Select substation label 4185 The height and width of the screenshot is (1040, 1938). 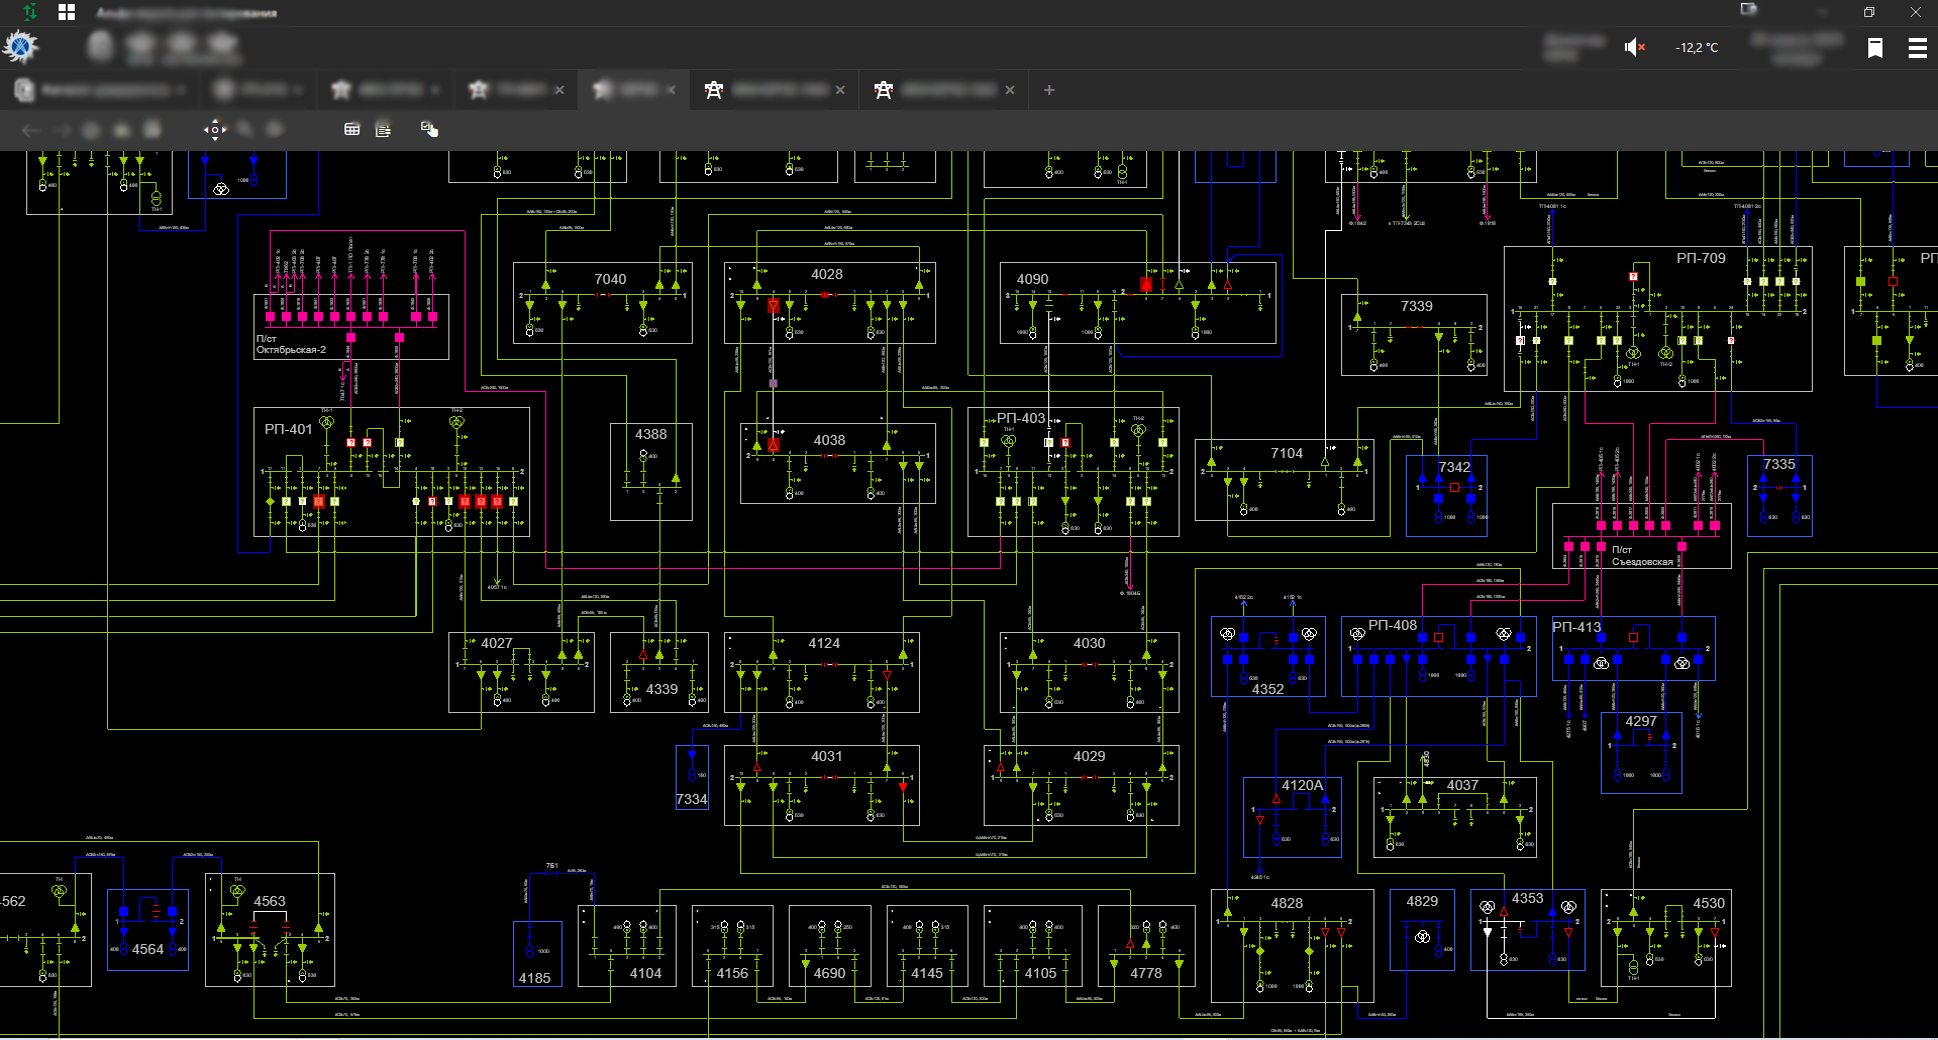tap(535, 978)
